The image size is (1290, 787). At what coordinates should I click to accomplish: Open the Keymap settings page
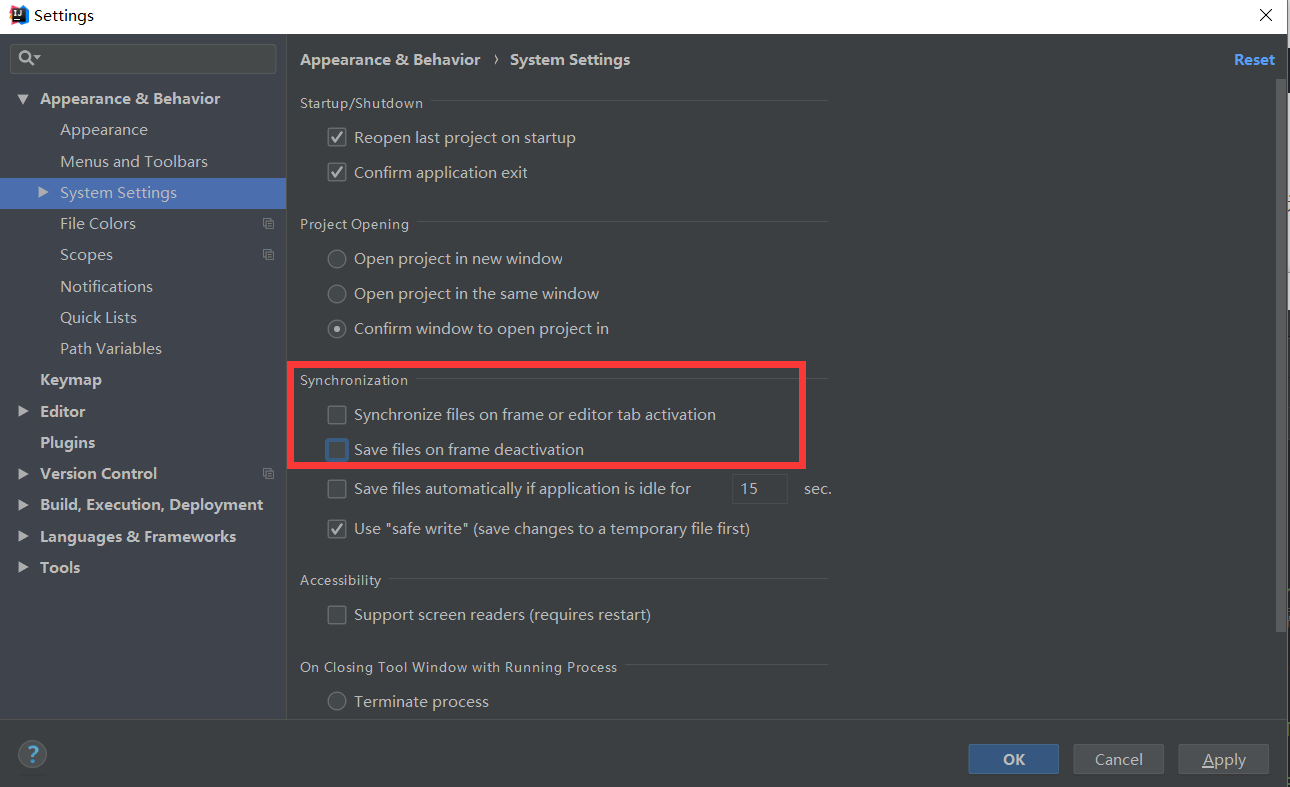point(70,380)
